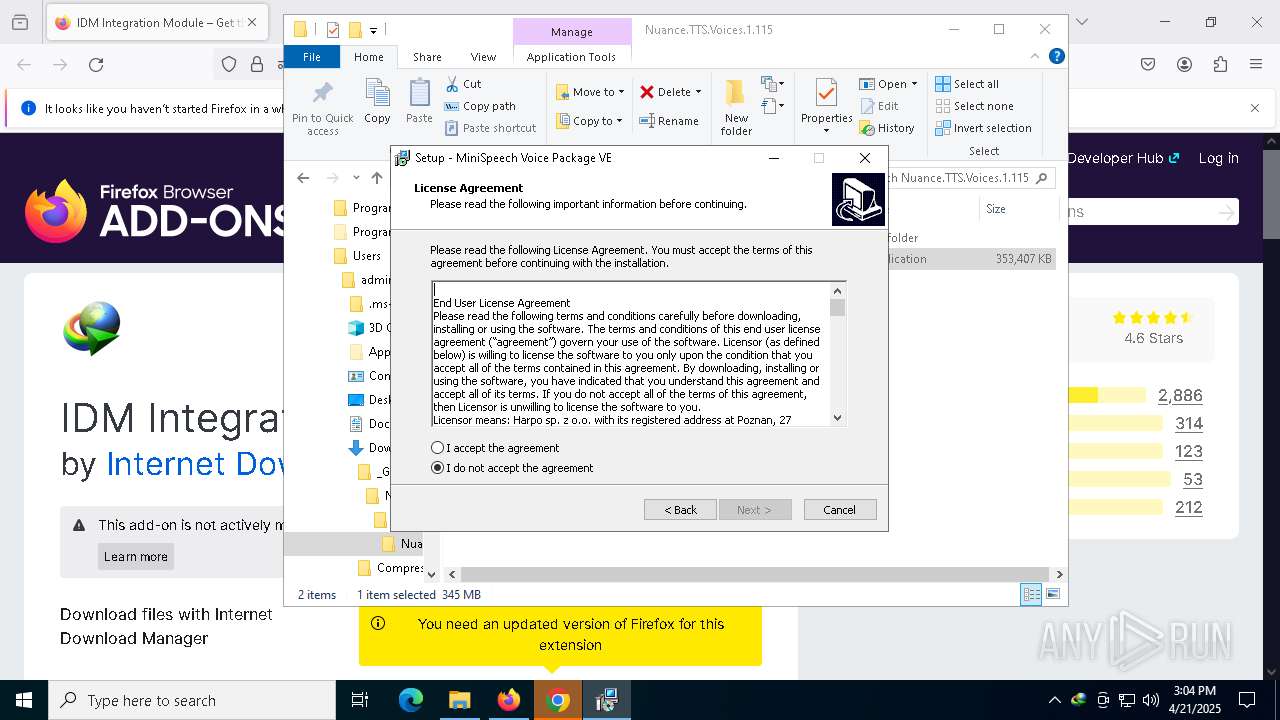
Task: Open Microsoft Edge from taskbar
Action: pyautogui.click(x=411, y=700)
